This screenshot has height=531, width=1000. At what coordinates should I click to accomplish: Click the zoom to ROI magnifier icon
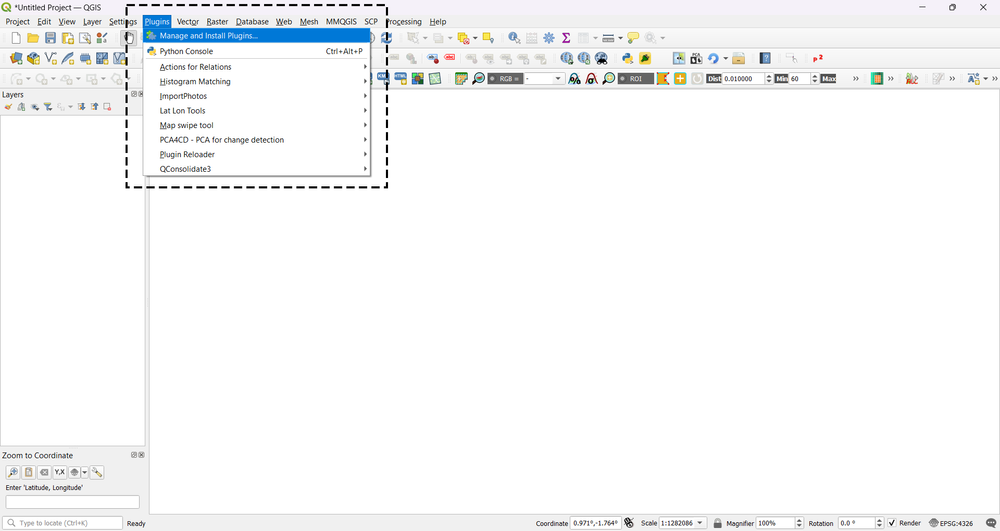[609, 78]
